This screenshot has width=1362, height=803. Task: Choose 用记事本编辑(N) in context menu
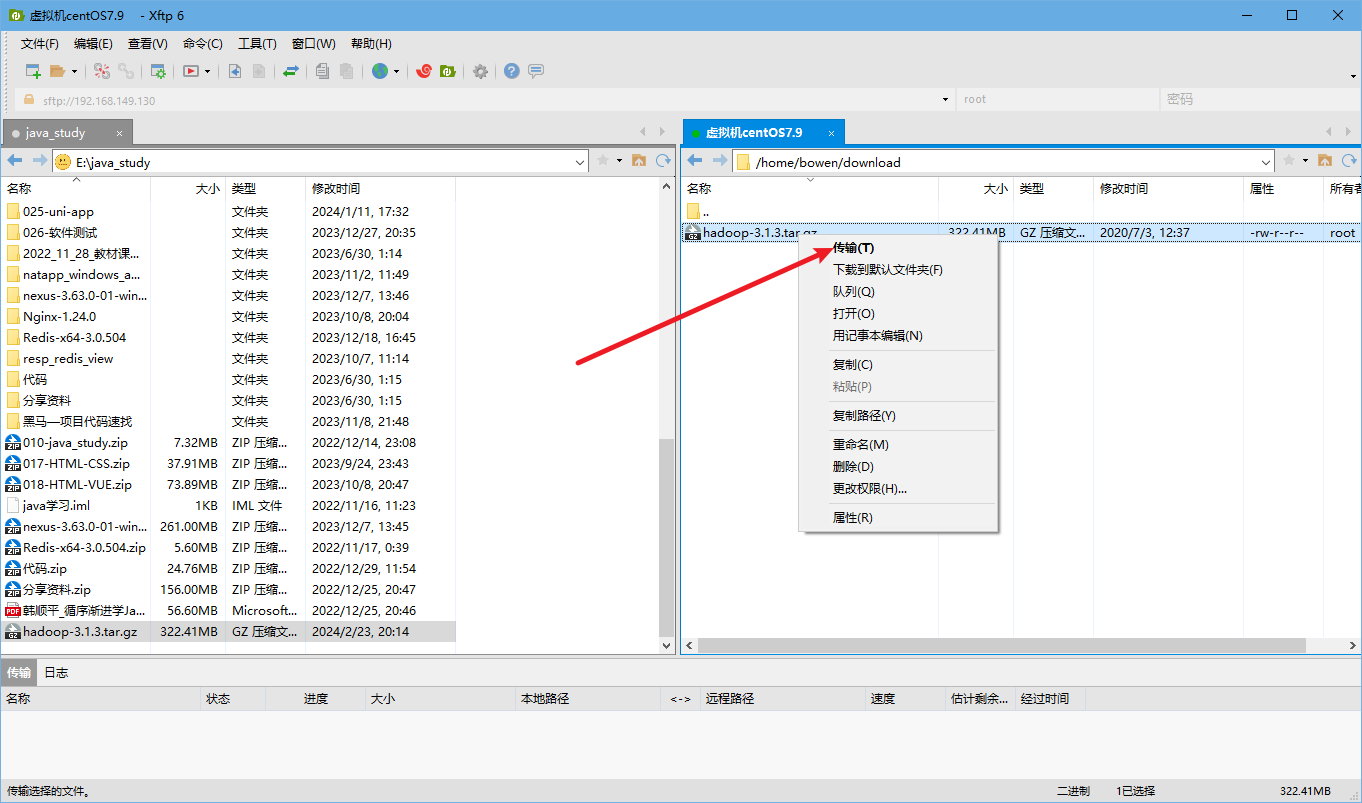[x=898, y=336]
